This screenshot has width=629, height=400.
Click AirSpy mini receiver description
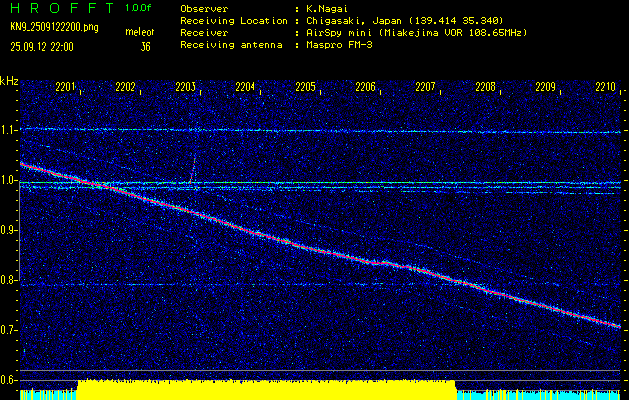[x=416, y=32]
